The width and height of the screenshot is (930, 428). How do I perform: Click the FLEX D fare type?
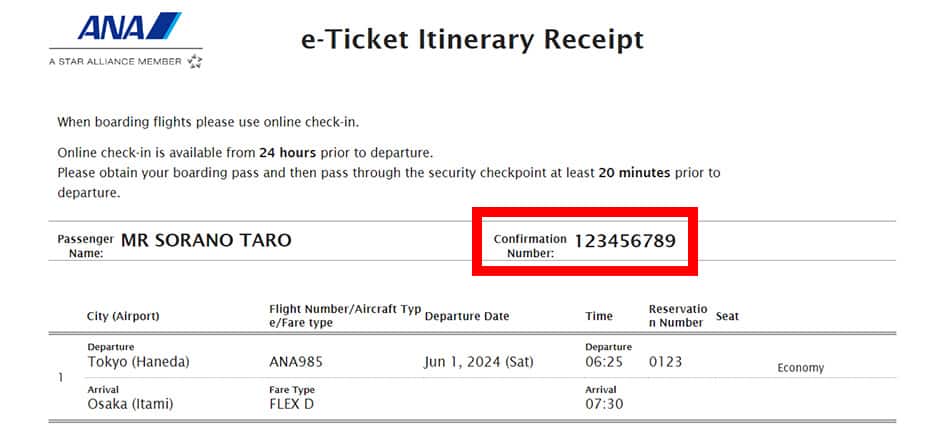291,404
